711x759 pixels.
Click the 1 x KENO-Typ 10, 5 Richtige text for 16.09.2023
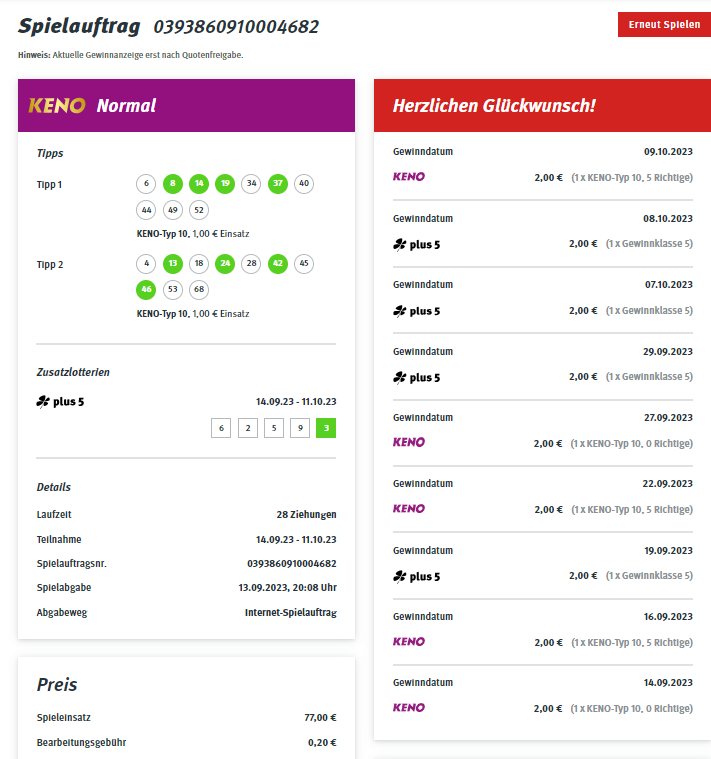(632, 642)
